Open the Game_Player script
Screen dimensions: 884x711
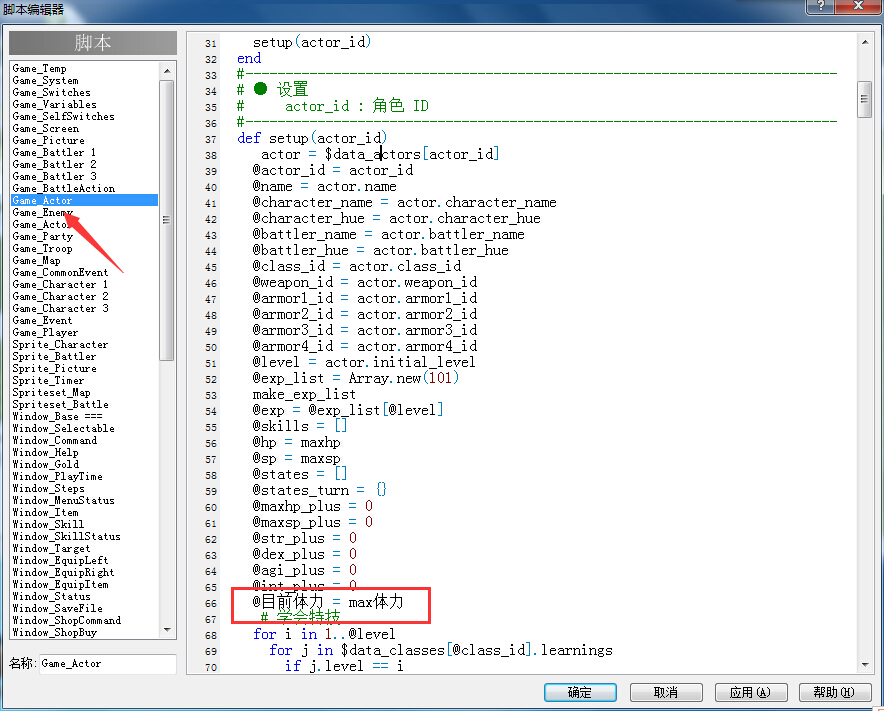coord(46,333)
